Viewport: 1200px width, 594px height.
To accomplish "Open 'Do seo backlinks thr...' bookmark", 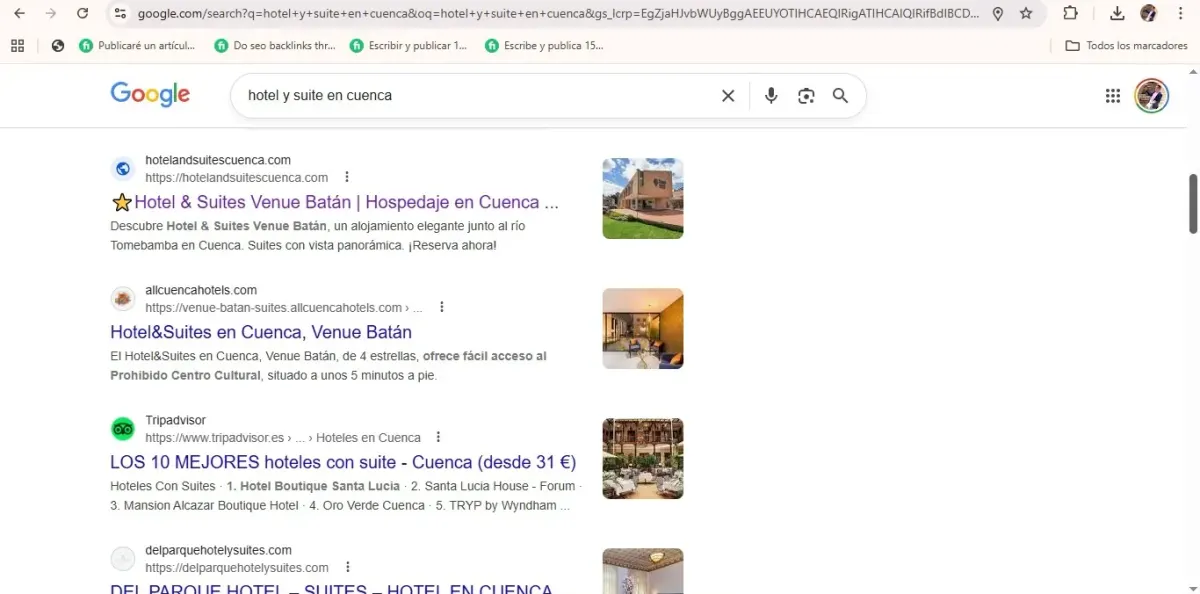I will pyautogui.click(x=275, y=46).
